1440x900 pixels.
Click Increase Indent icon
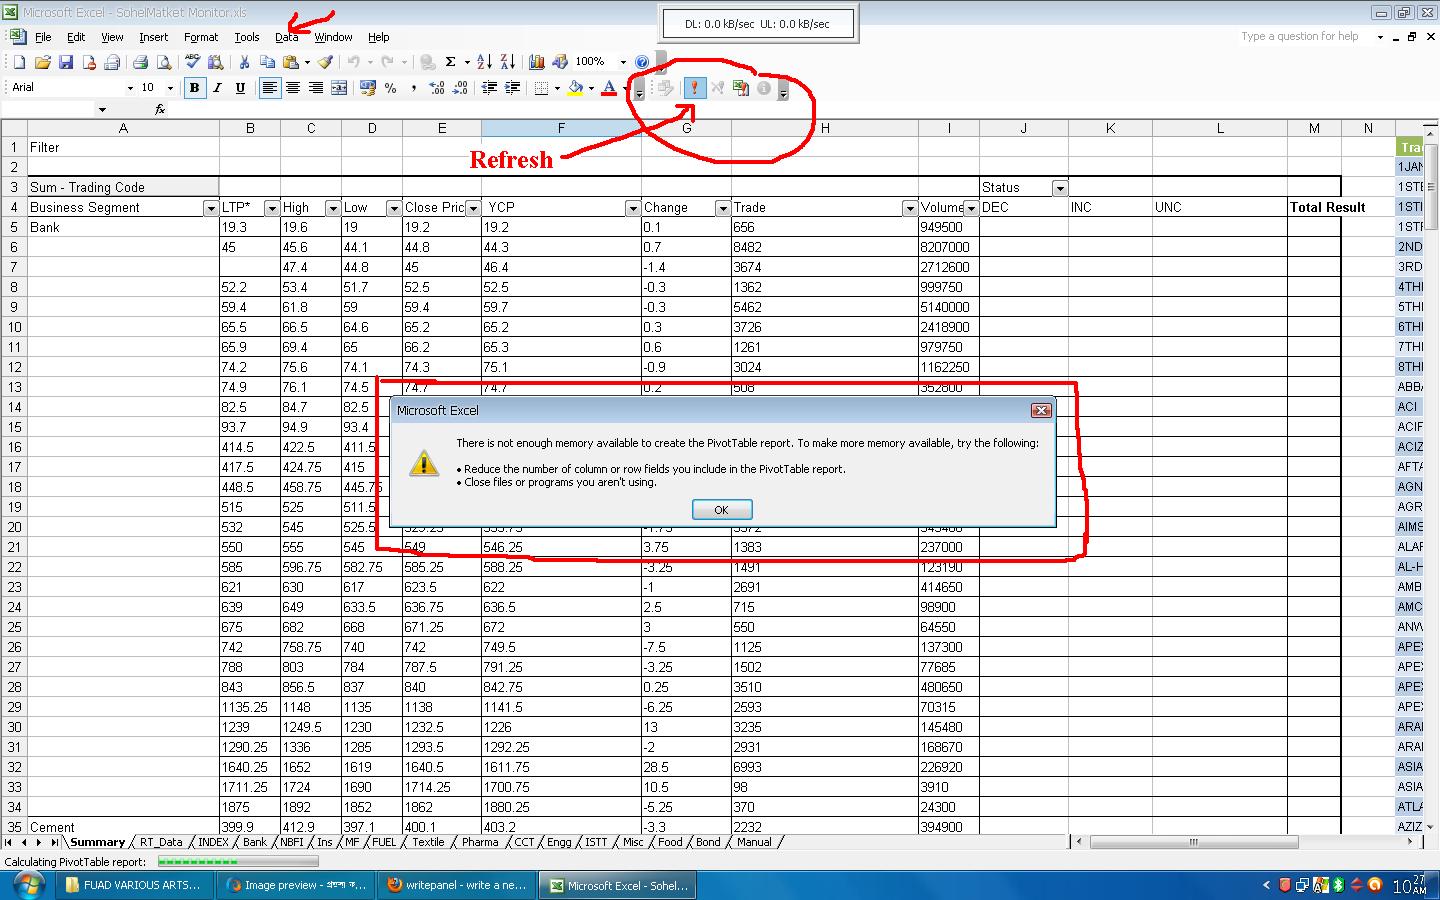coord(512,88)
